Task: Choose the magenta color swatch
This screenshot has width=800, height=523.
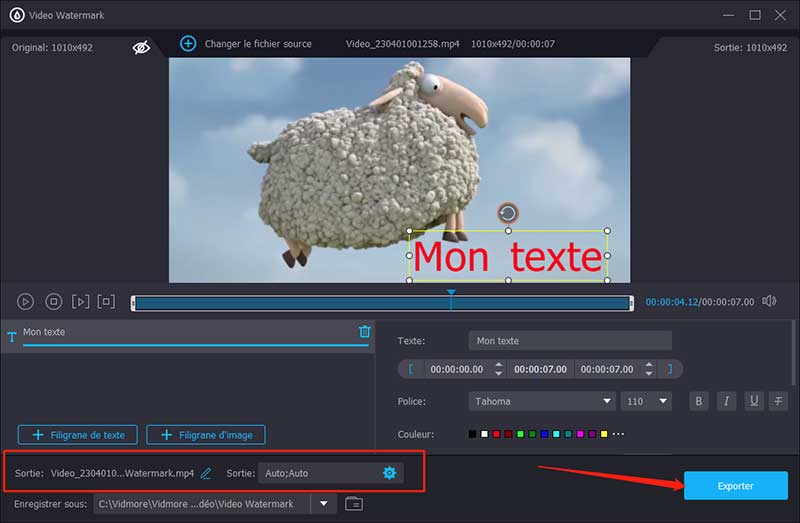Action: coord(580,434)
